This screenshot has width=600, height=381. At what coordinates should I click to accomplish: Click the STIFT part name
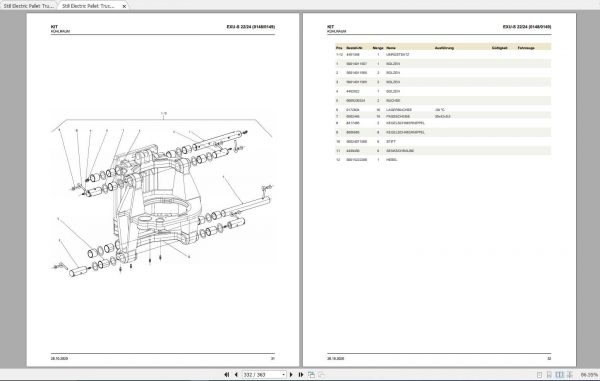click(x=391, y=142)
